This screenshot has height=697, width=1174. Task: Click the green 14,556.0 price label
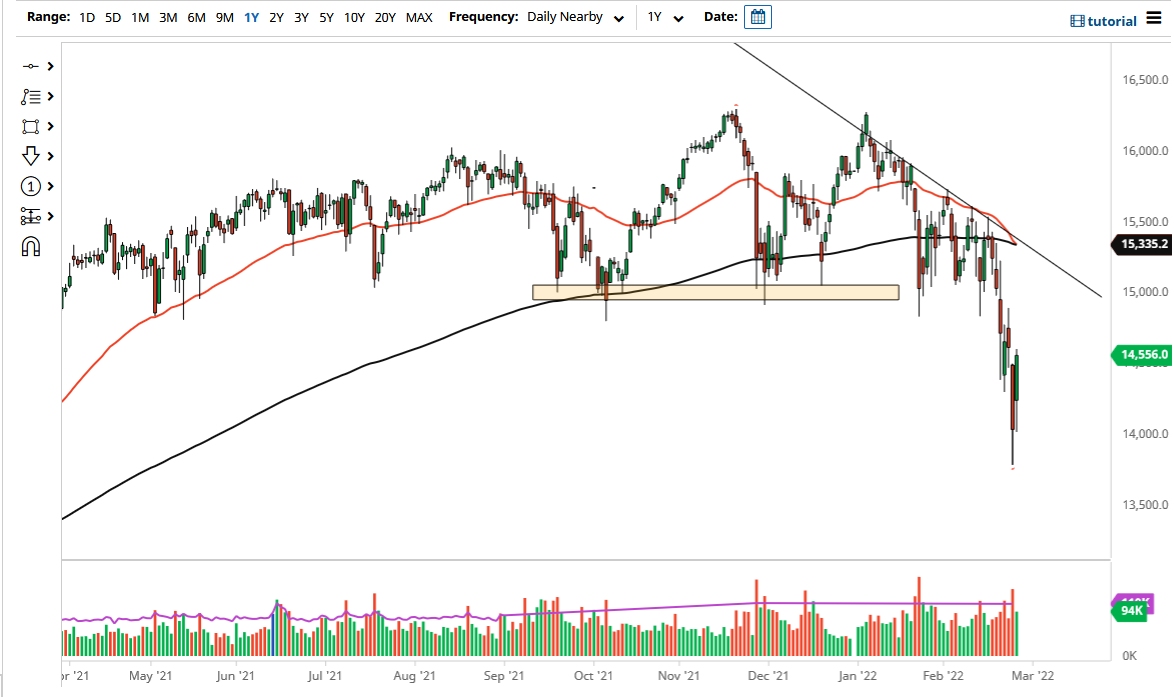(1143, 355)
